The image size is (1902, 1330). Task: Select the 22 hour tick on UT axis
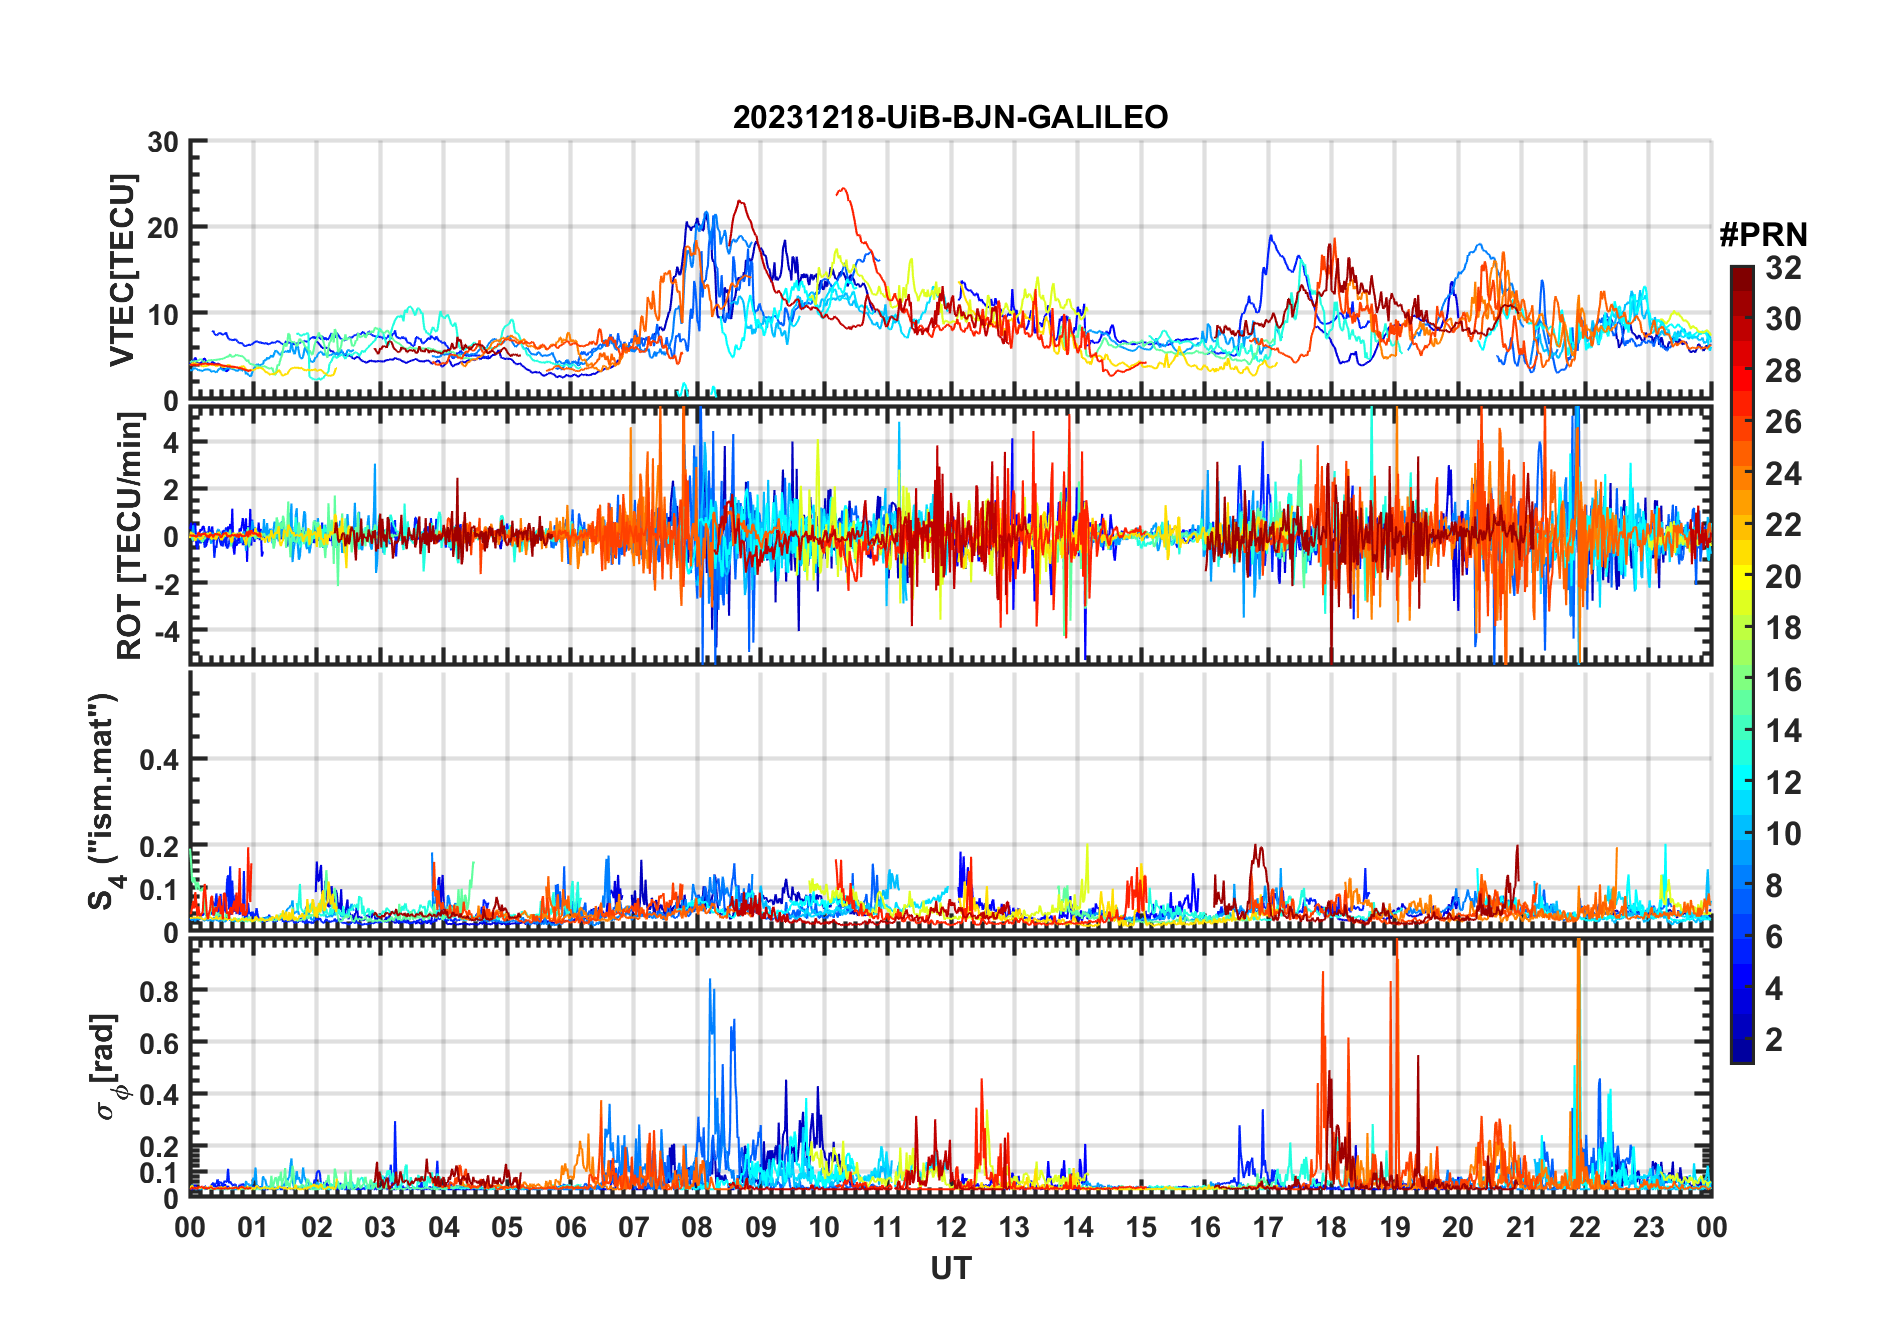[x=1585, y=1227]
